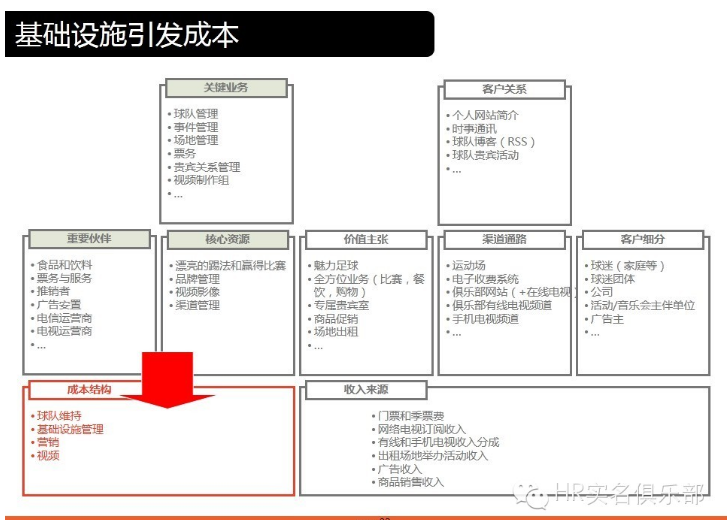727x520 pixels.
Task: Click the 视频影像 item
Action: click(197, 292)
